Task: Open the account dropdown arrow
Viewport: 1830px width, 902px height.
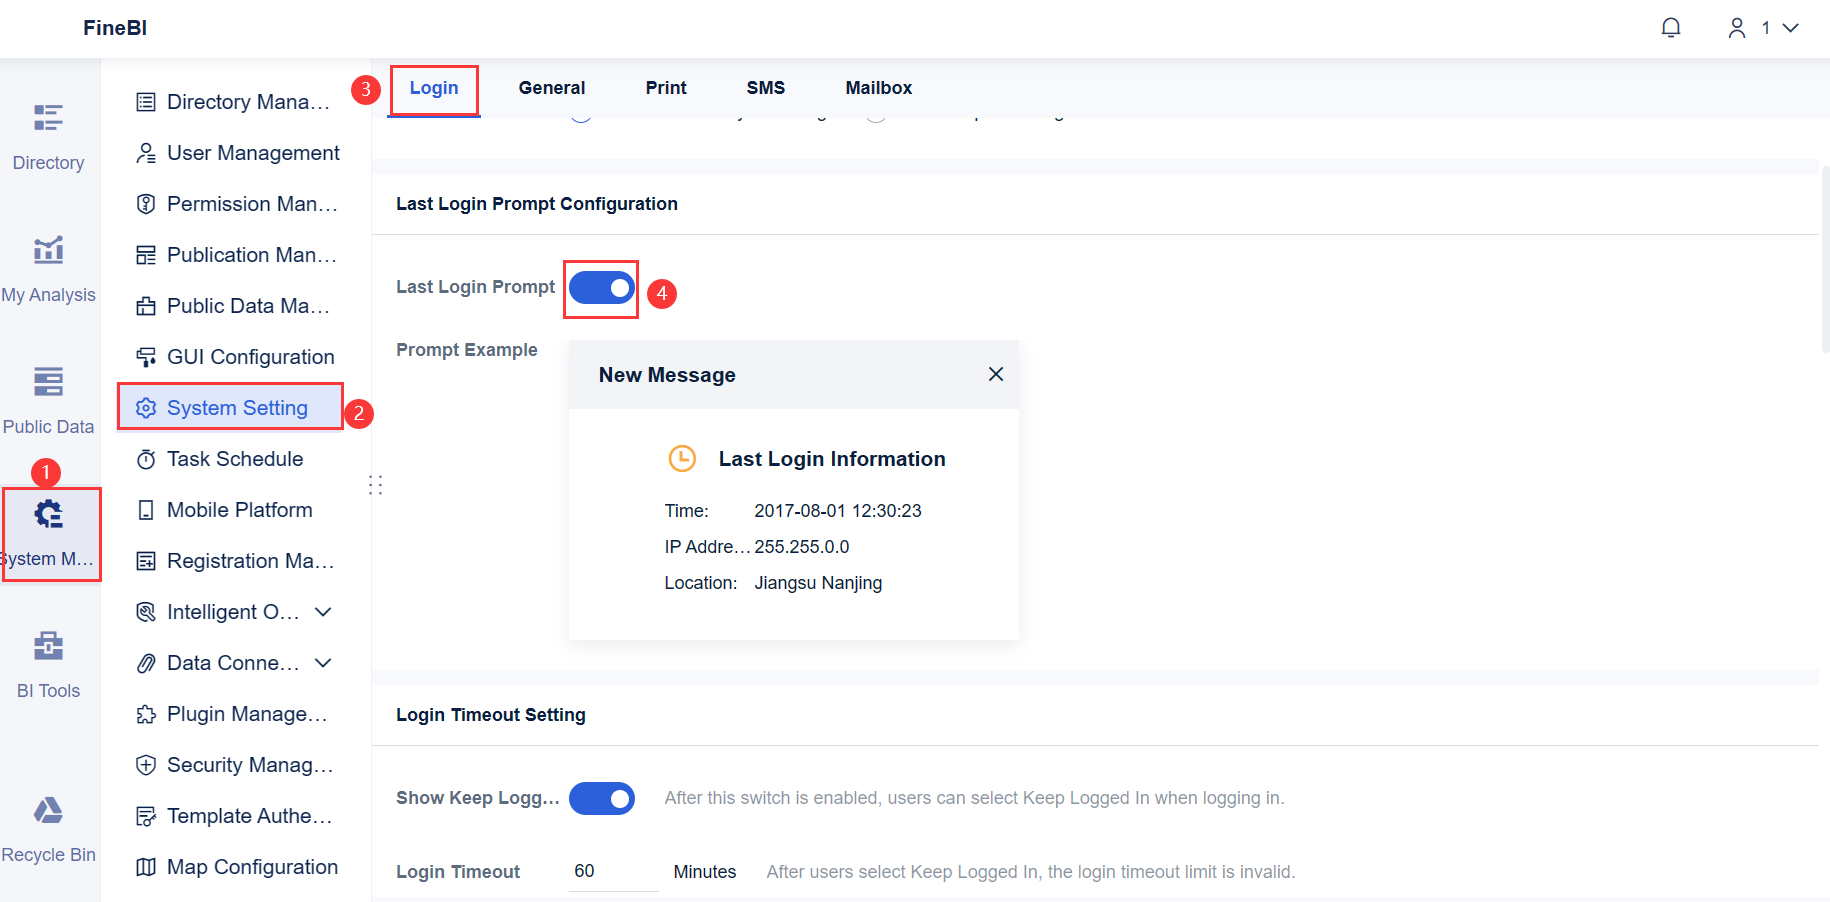Action: pyautogui.click(x=1790, y=27)
